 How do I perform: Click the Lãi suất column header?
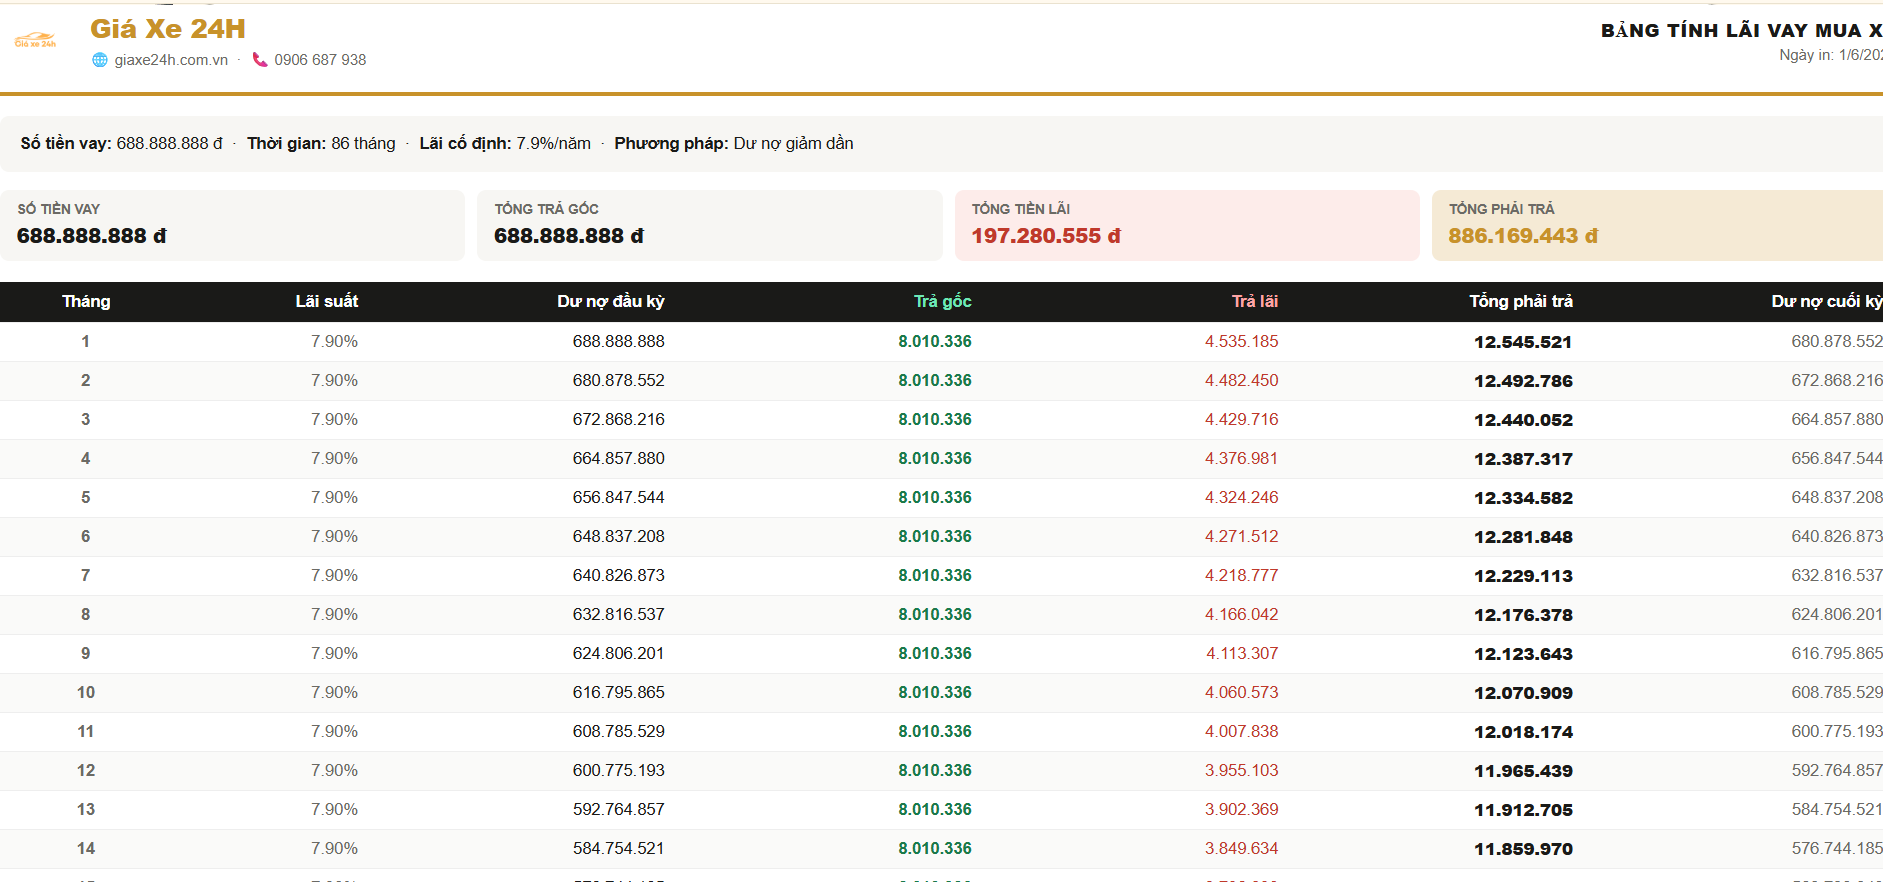327,301
